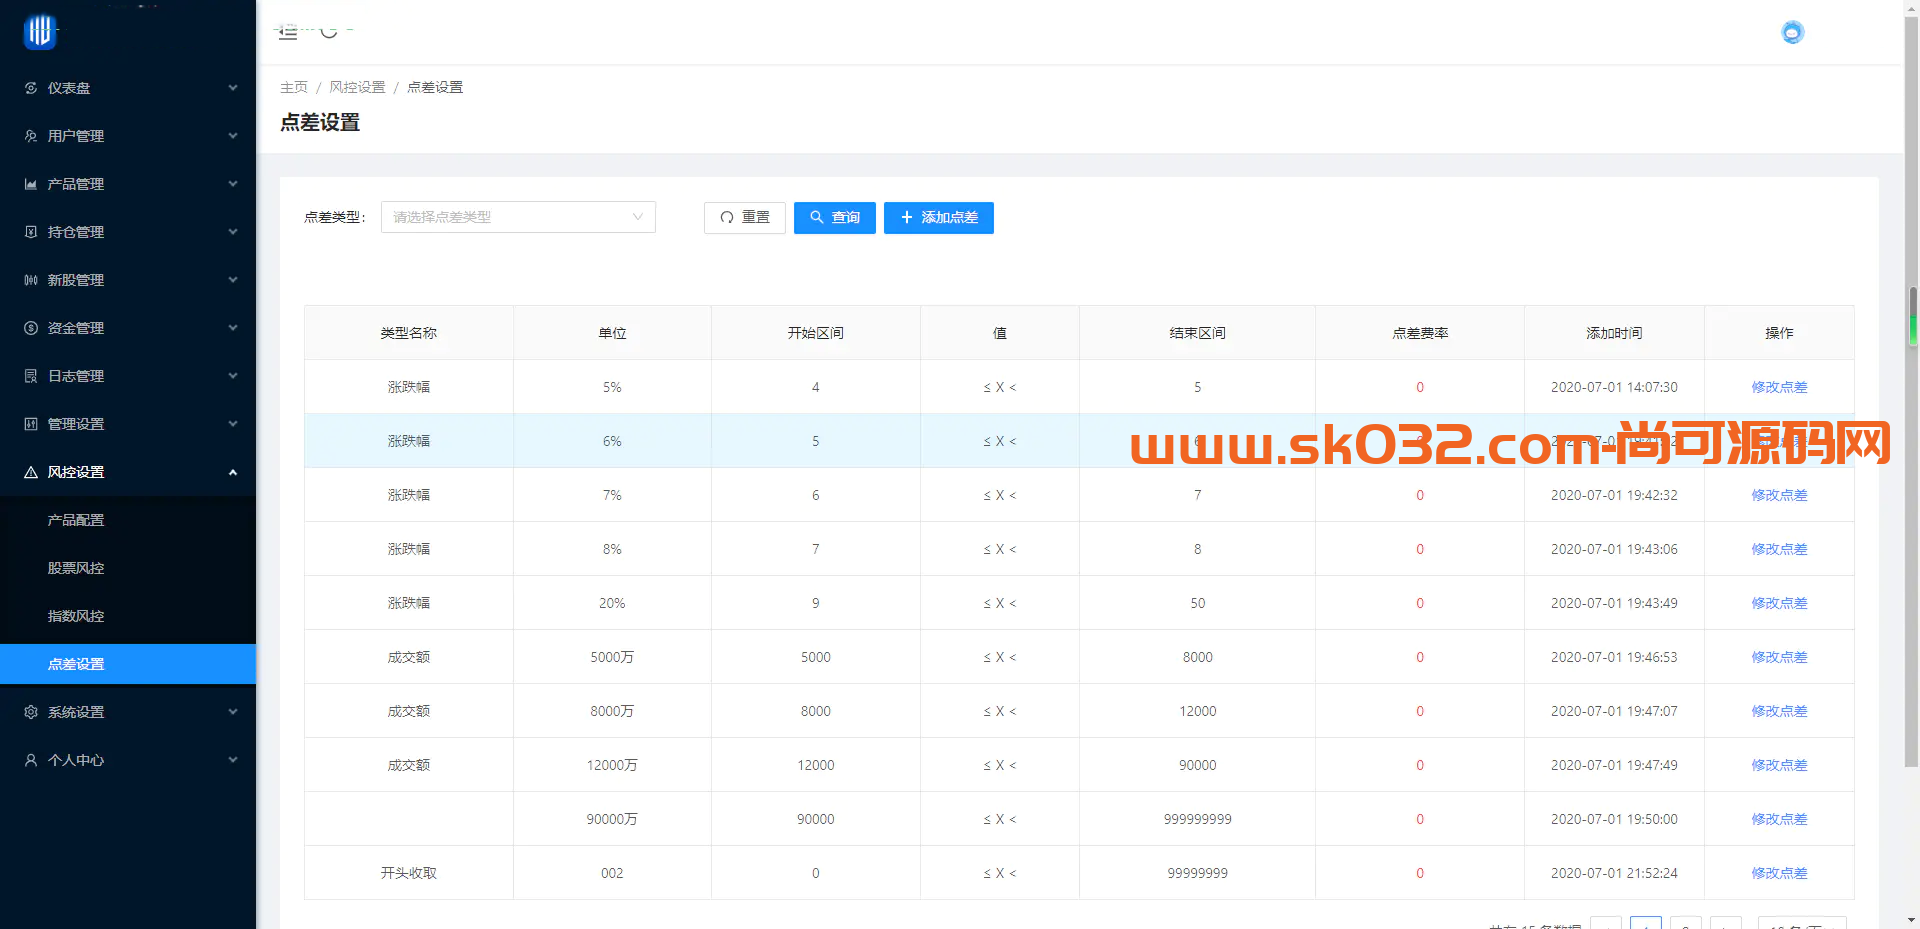This screenshot has width=1920, height=929.
Task: Click the 管理设置 icon in sidebar
Action: (x=31, y=424)
